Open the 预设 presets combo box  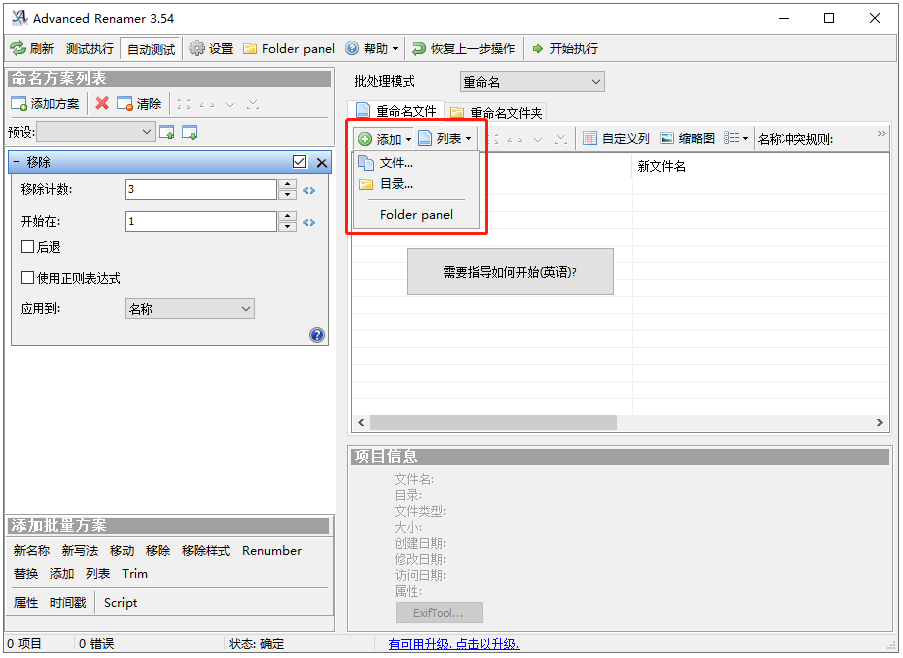point(96,132)
